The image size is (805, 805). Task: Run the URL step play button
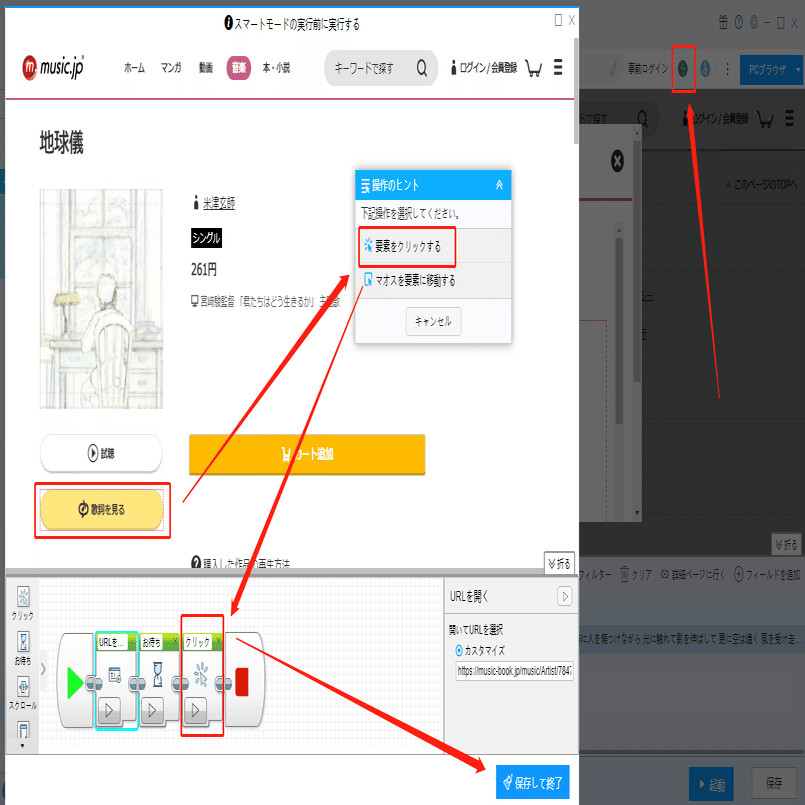(x=109, y=710)
